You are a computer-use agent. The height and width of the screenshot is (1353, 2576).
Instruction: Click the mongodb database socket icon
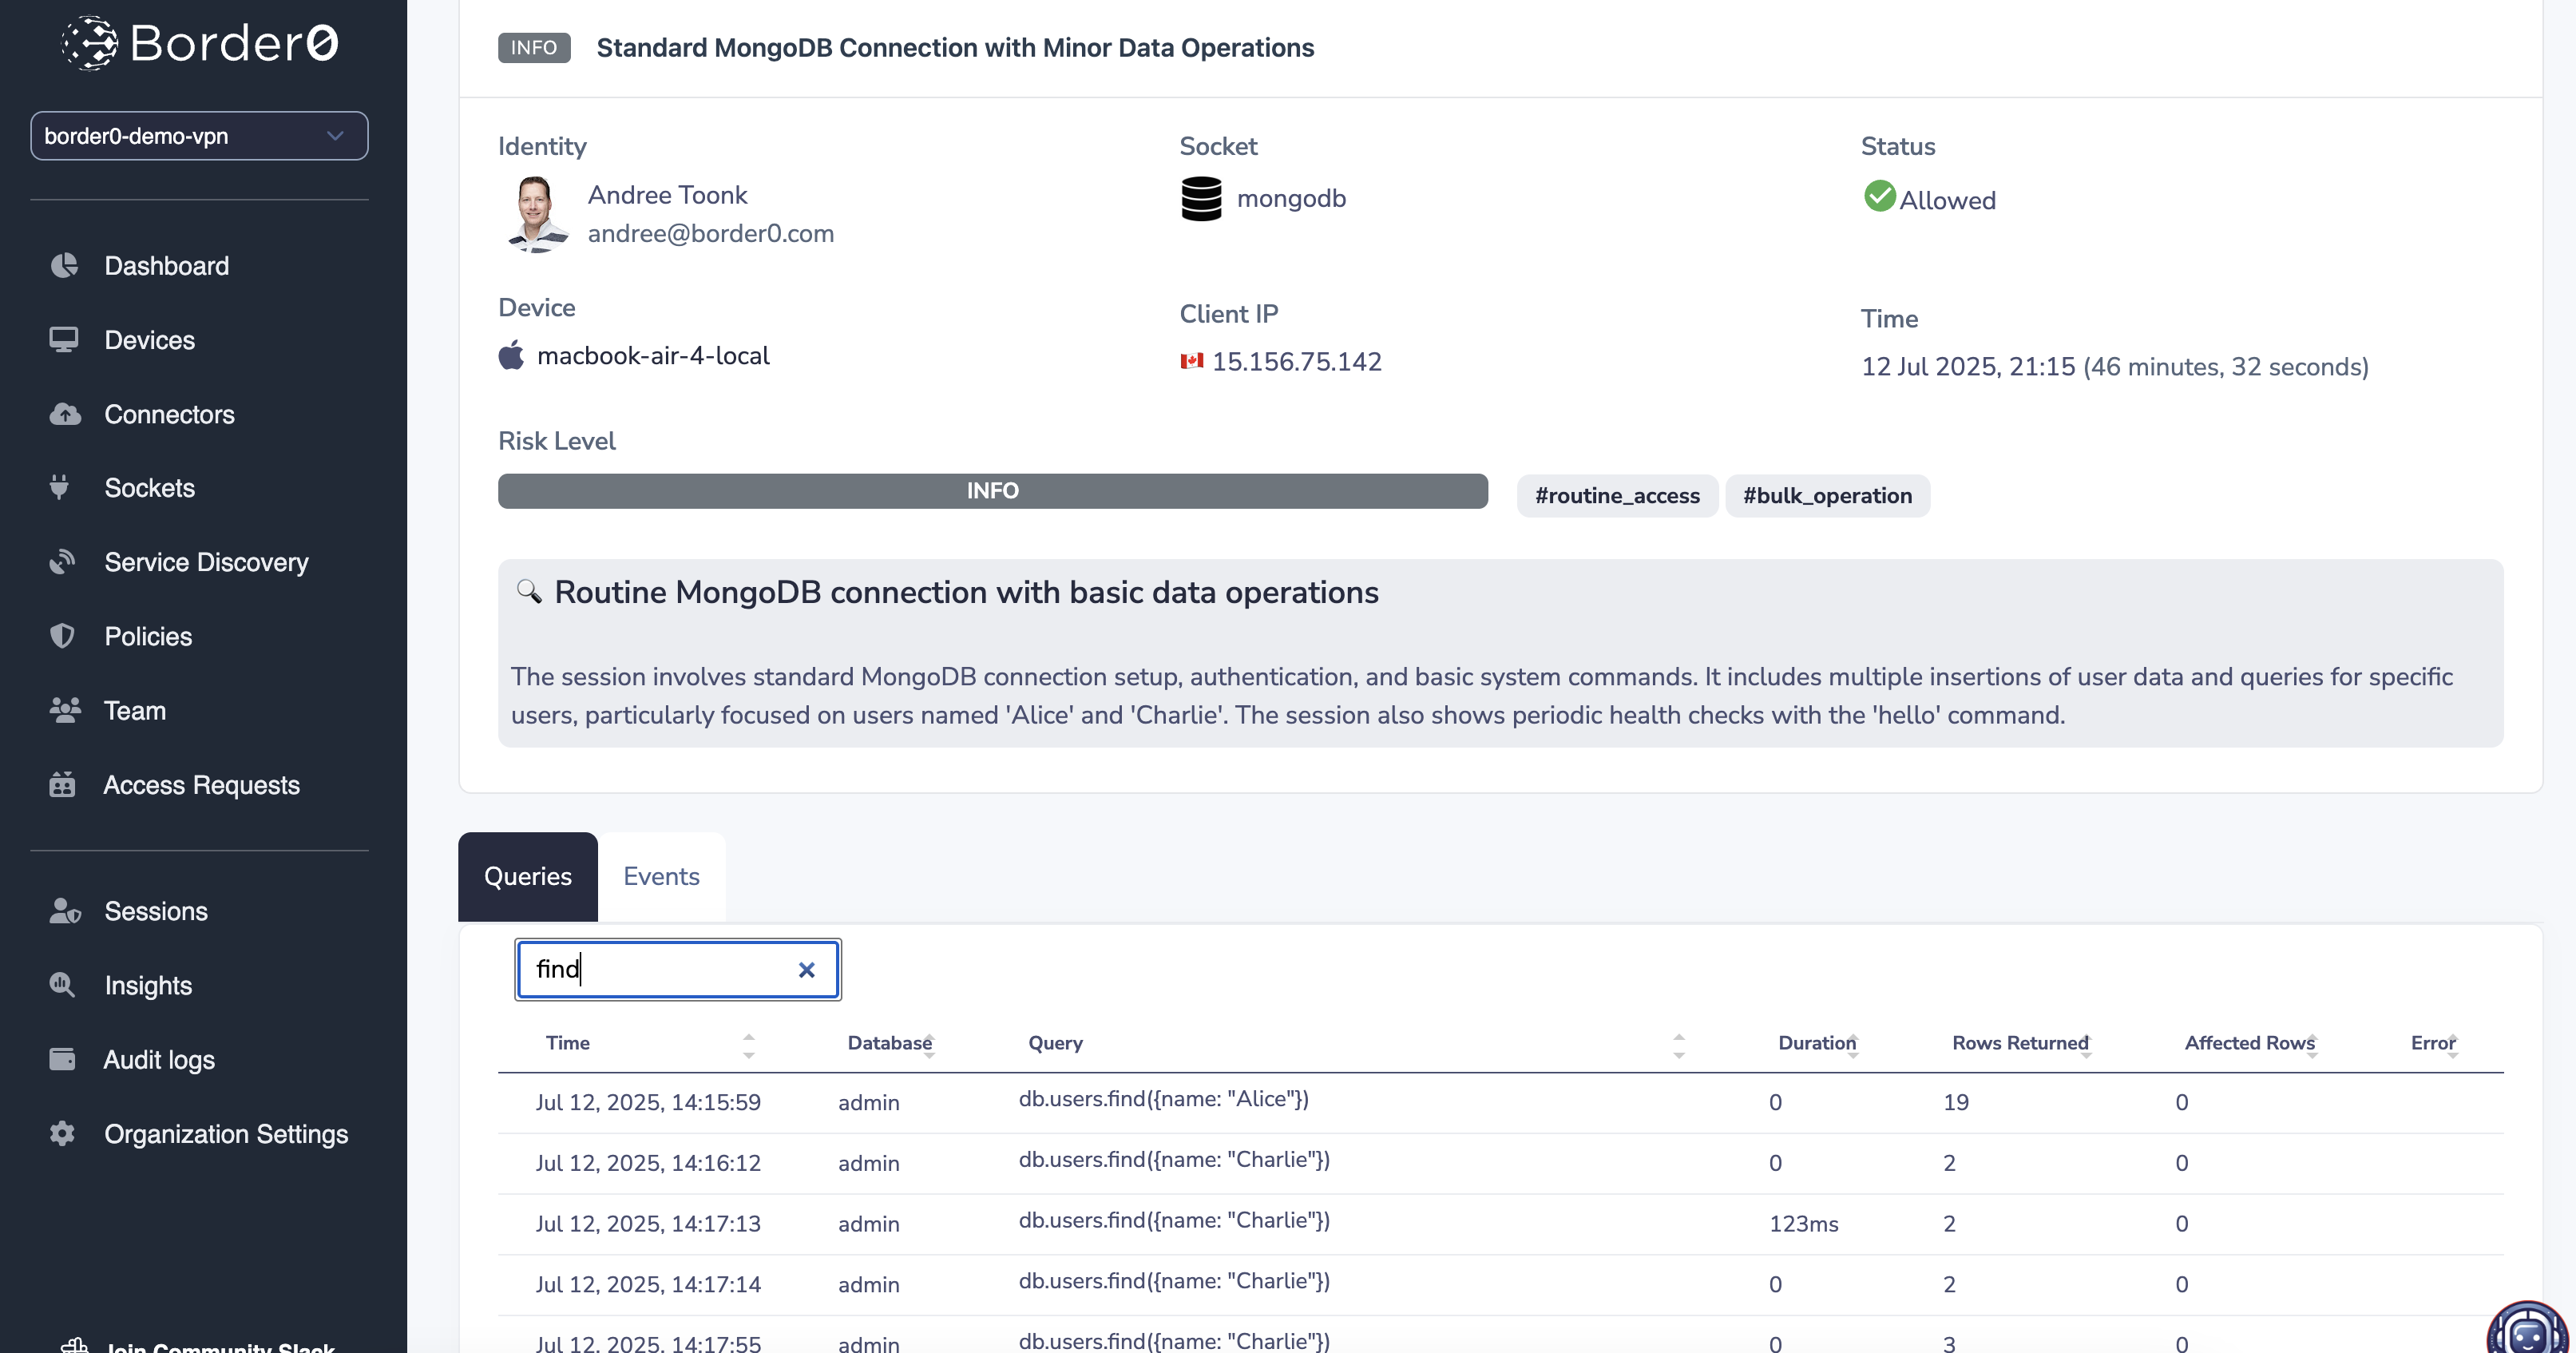pos(1201,198)
